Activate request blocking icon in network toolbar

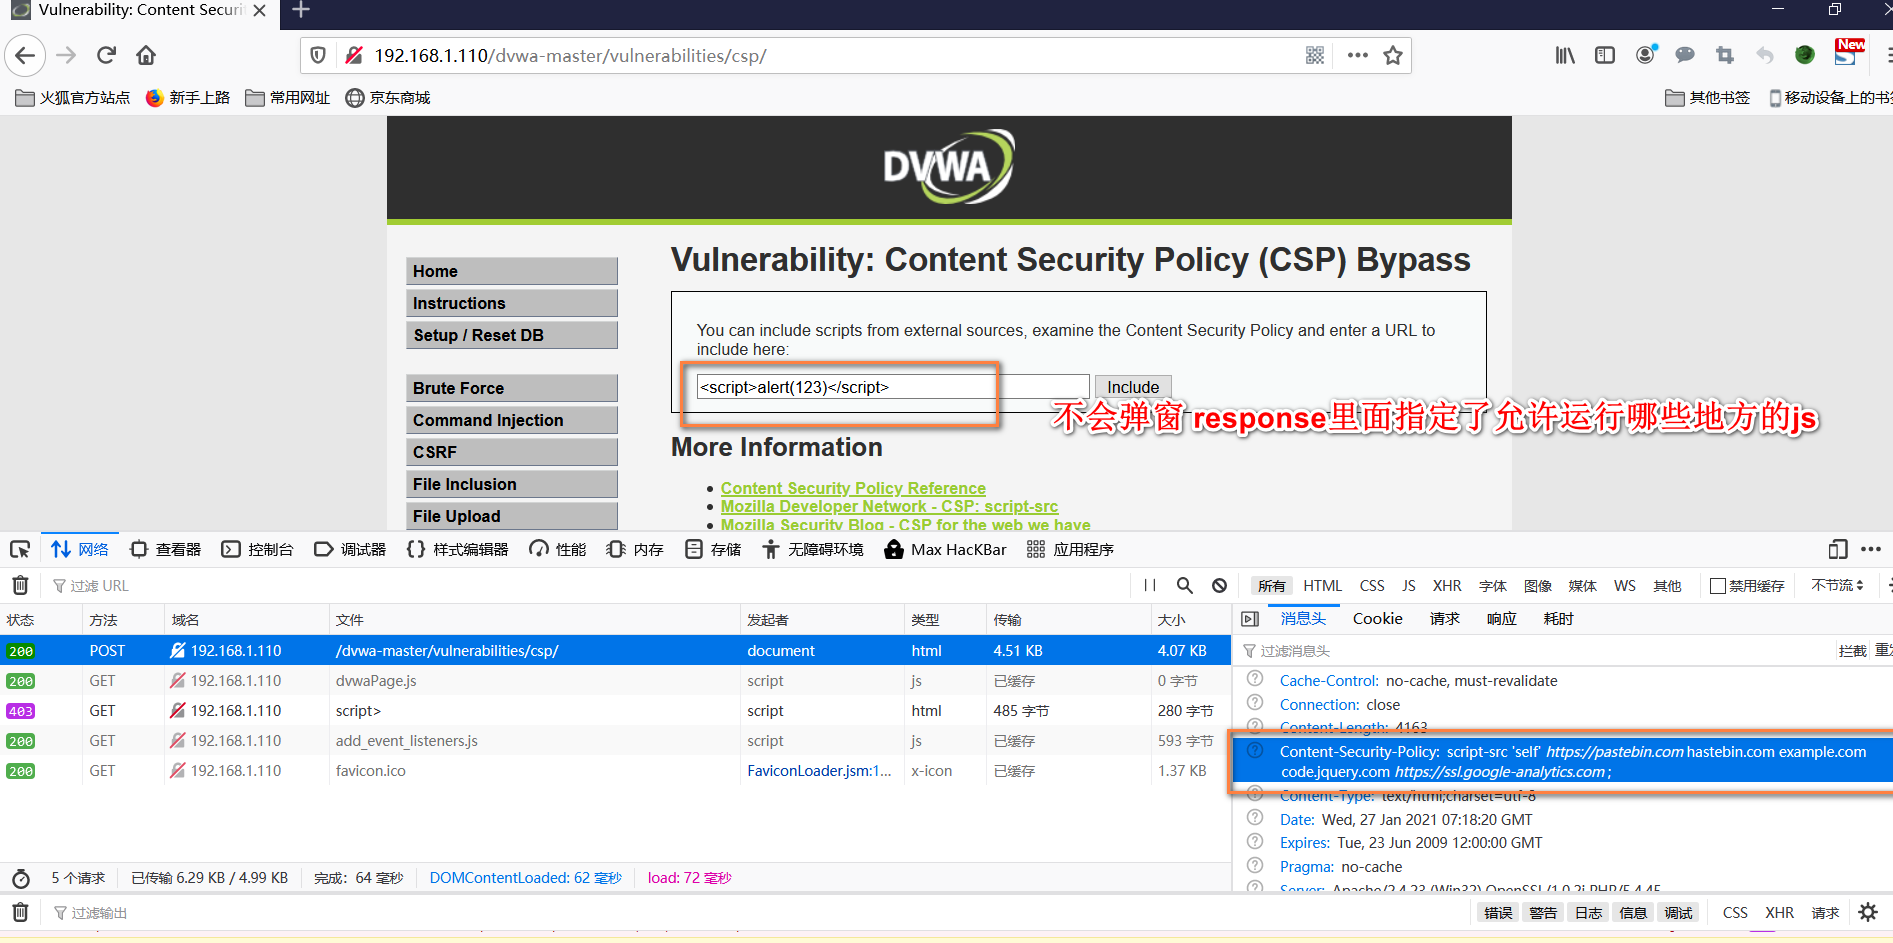pos(1219,585)
